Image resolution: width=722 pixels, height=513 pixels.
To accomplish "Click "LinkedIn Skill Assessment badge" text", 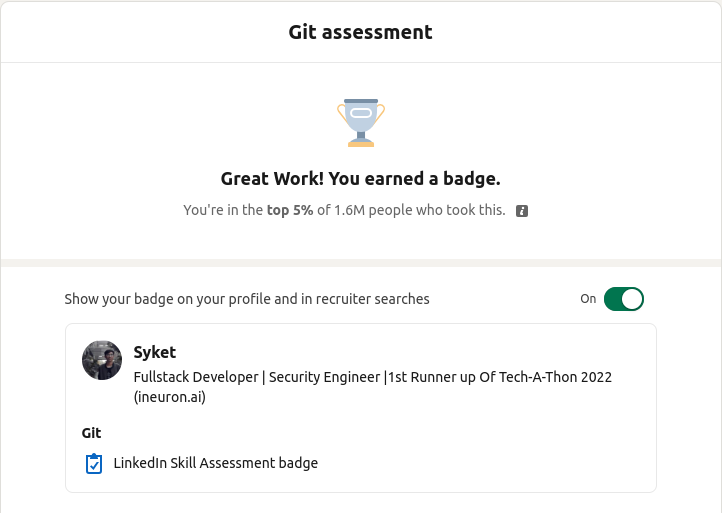I will (215, 463).
